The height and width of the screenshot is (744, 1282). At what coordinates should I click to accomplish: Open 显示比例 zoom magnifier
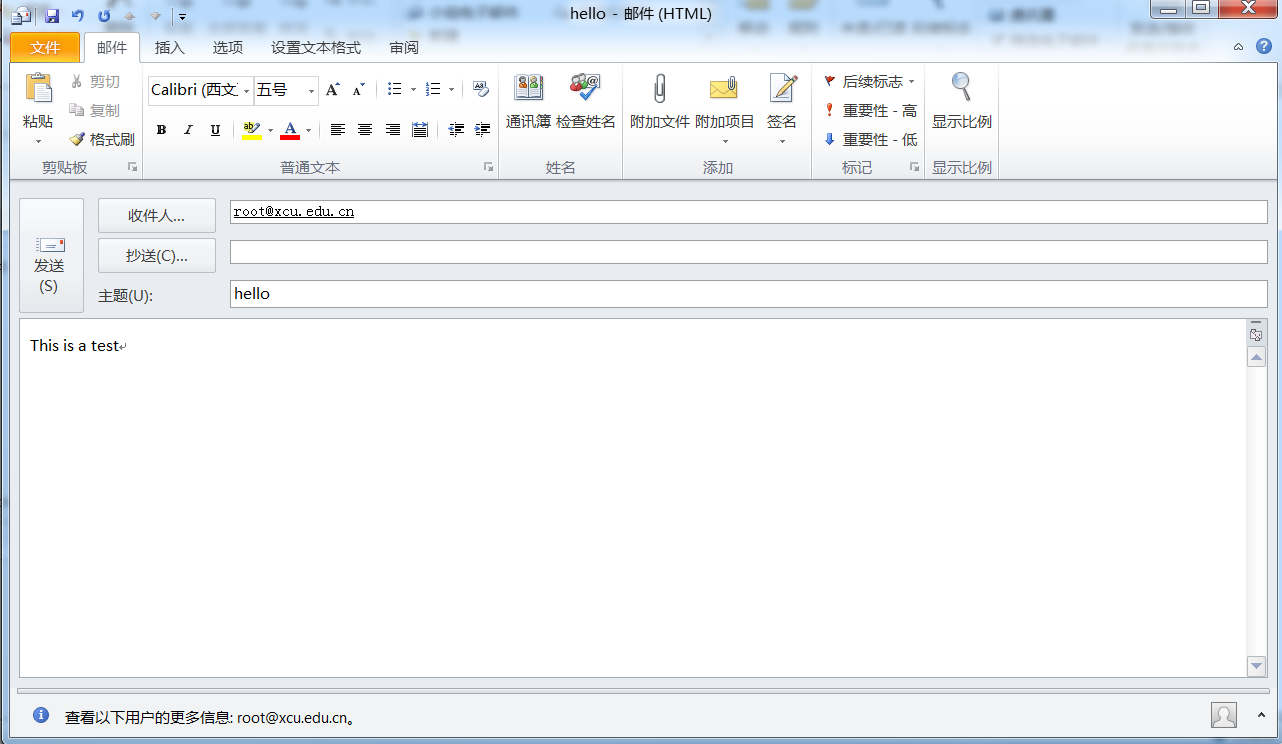962,102
